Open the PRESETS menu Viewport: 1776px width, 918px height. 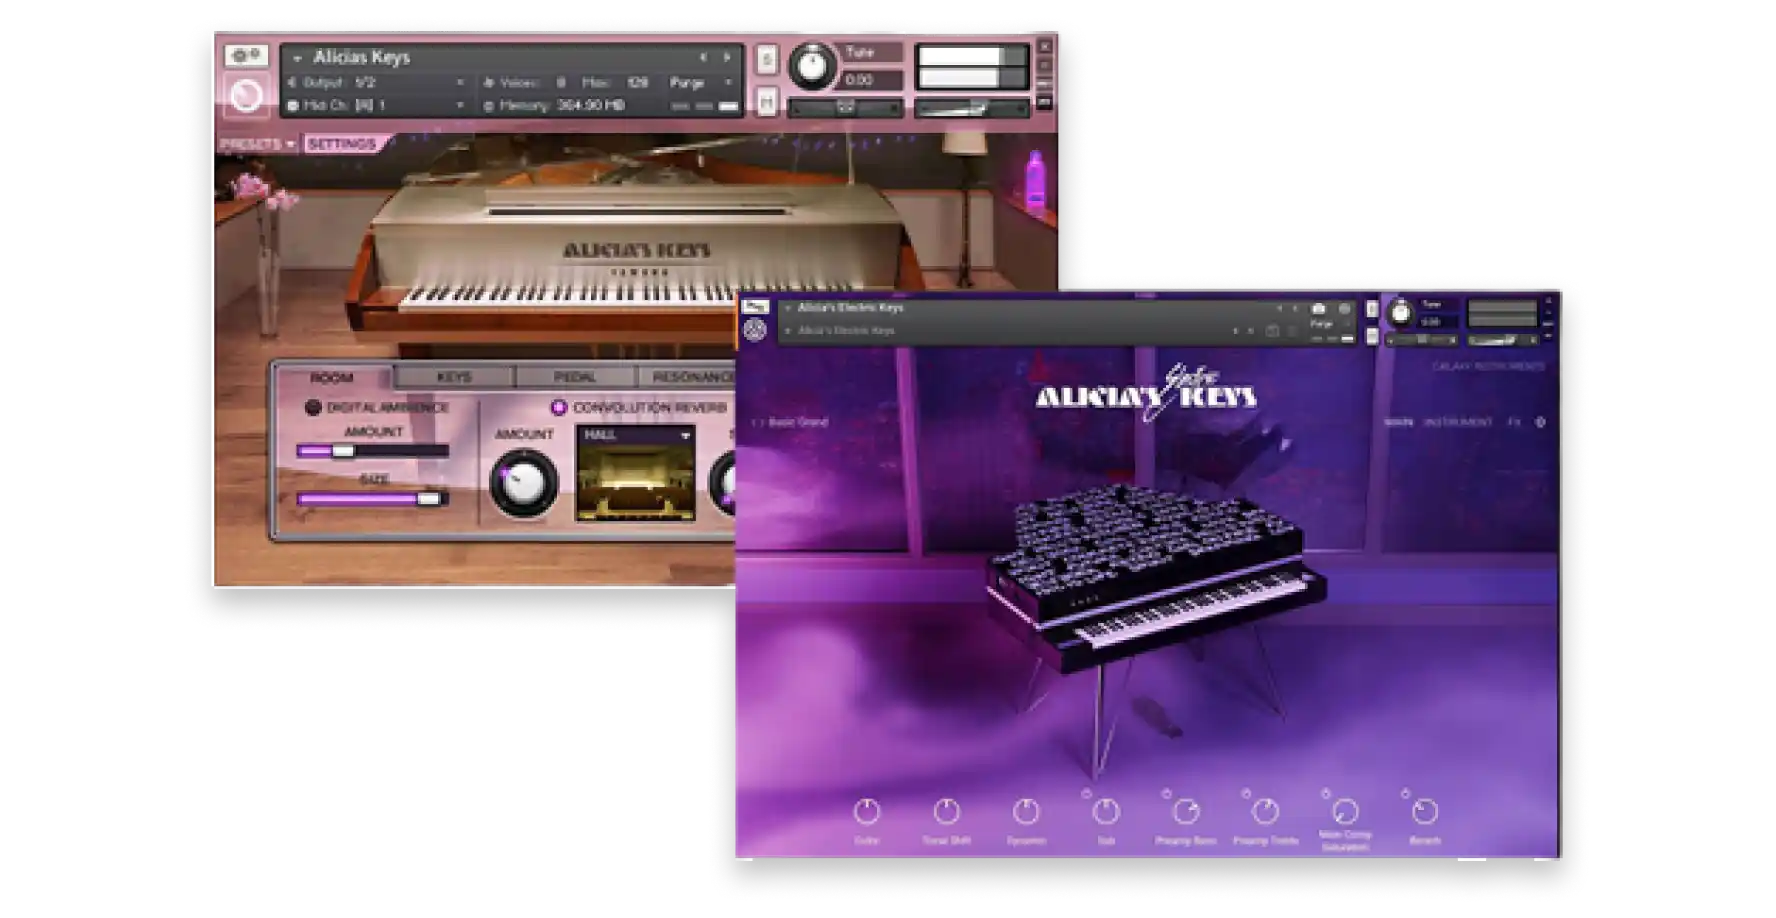click(x=258, y=145)
